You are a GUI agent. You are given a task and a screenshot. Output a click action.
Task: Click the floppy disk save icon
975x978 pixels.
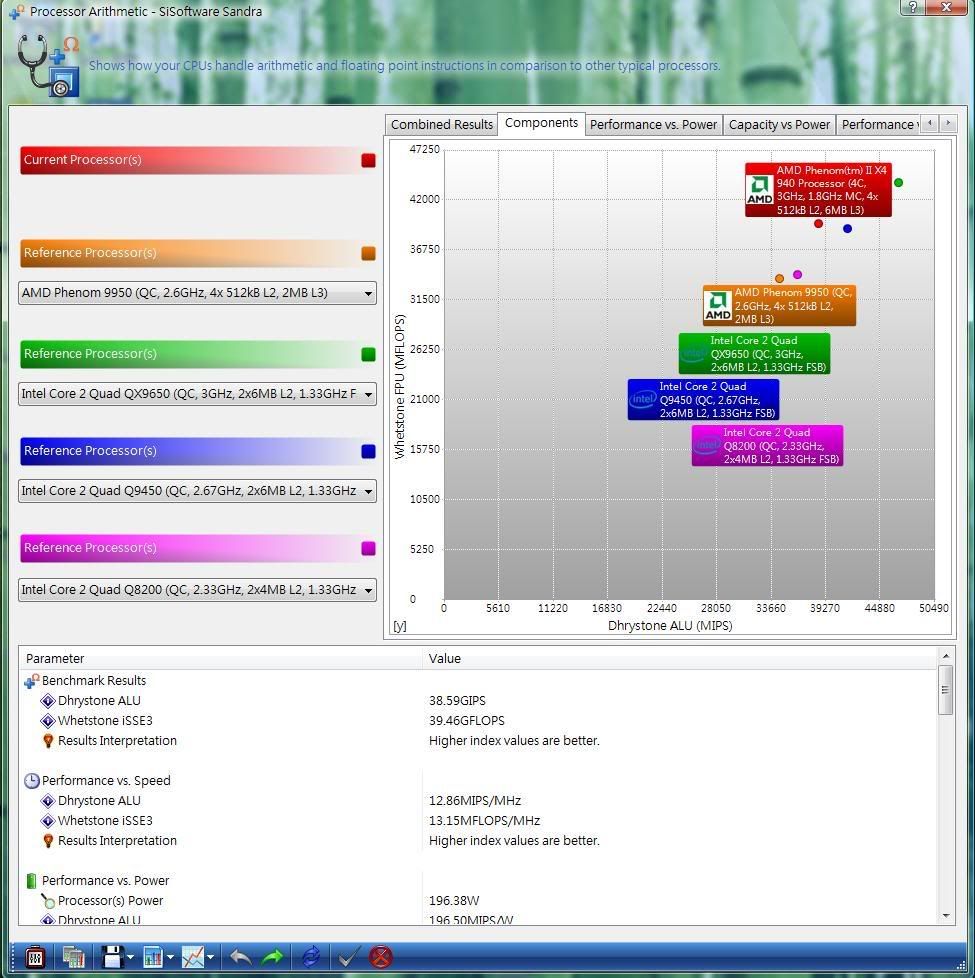(x=113, y=956)
